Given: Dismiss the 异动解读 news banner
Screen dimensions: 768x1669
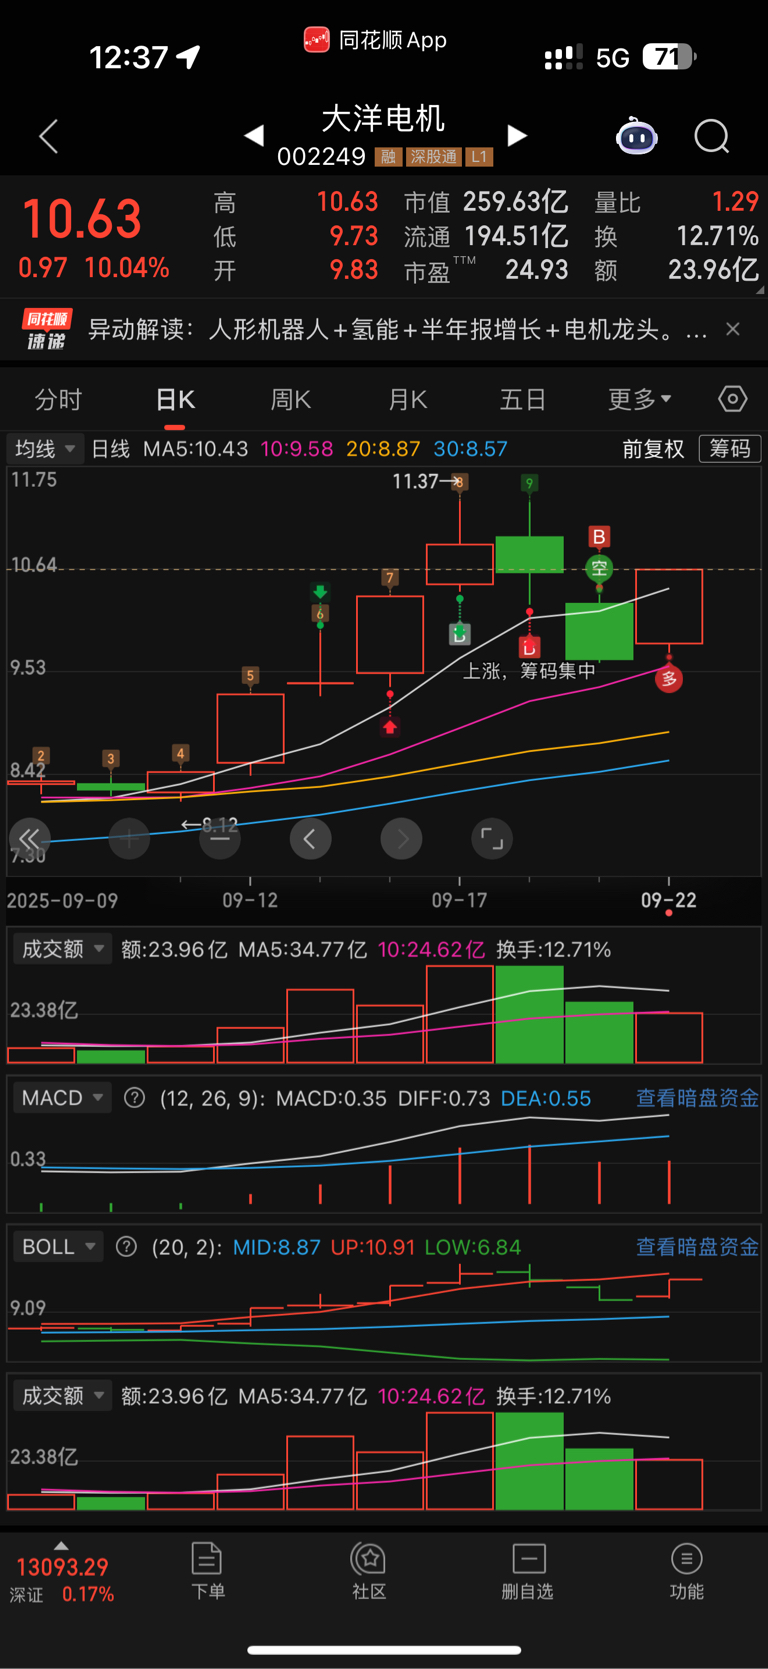Looking at the screenshot, I should (x=733, y=329).
